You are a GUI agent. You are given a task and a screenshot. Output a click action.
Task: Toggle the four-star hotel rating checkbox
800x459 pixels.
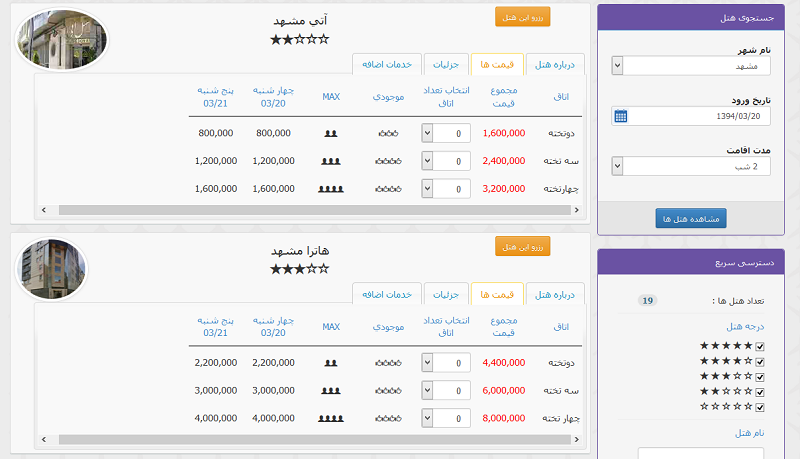tap(760, 362)
